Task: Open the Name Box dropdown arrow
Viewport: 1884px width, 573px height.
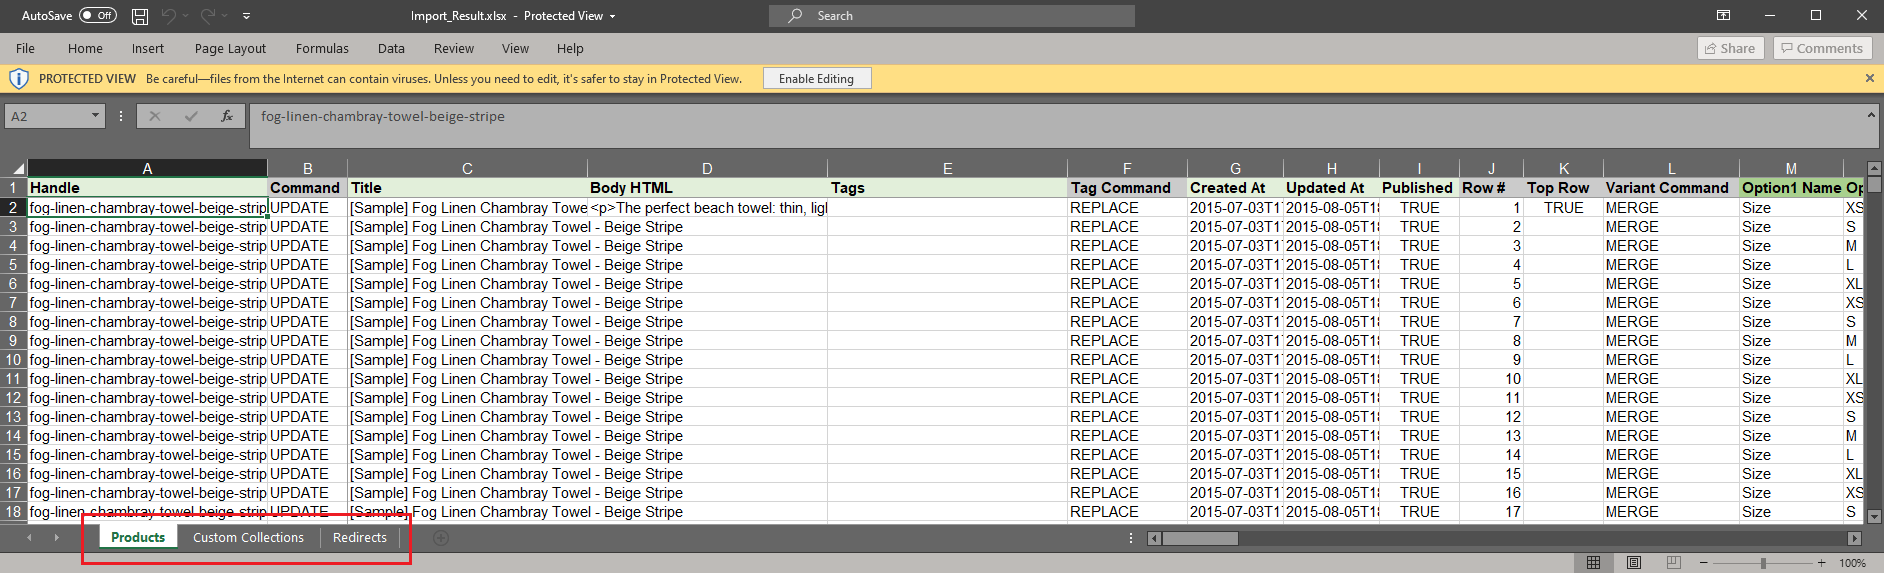Action: point(96,116)
